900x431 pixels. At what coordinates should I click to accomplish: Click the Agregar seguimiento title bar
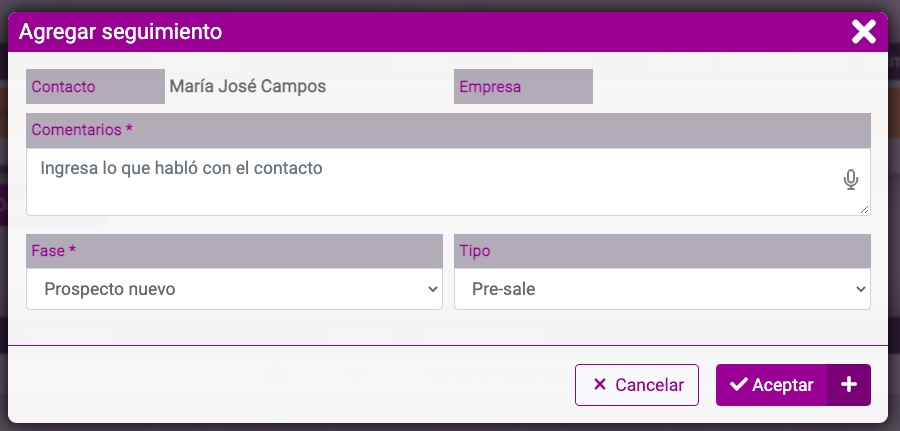[430, 32]
